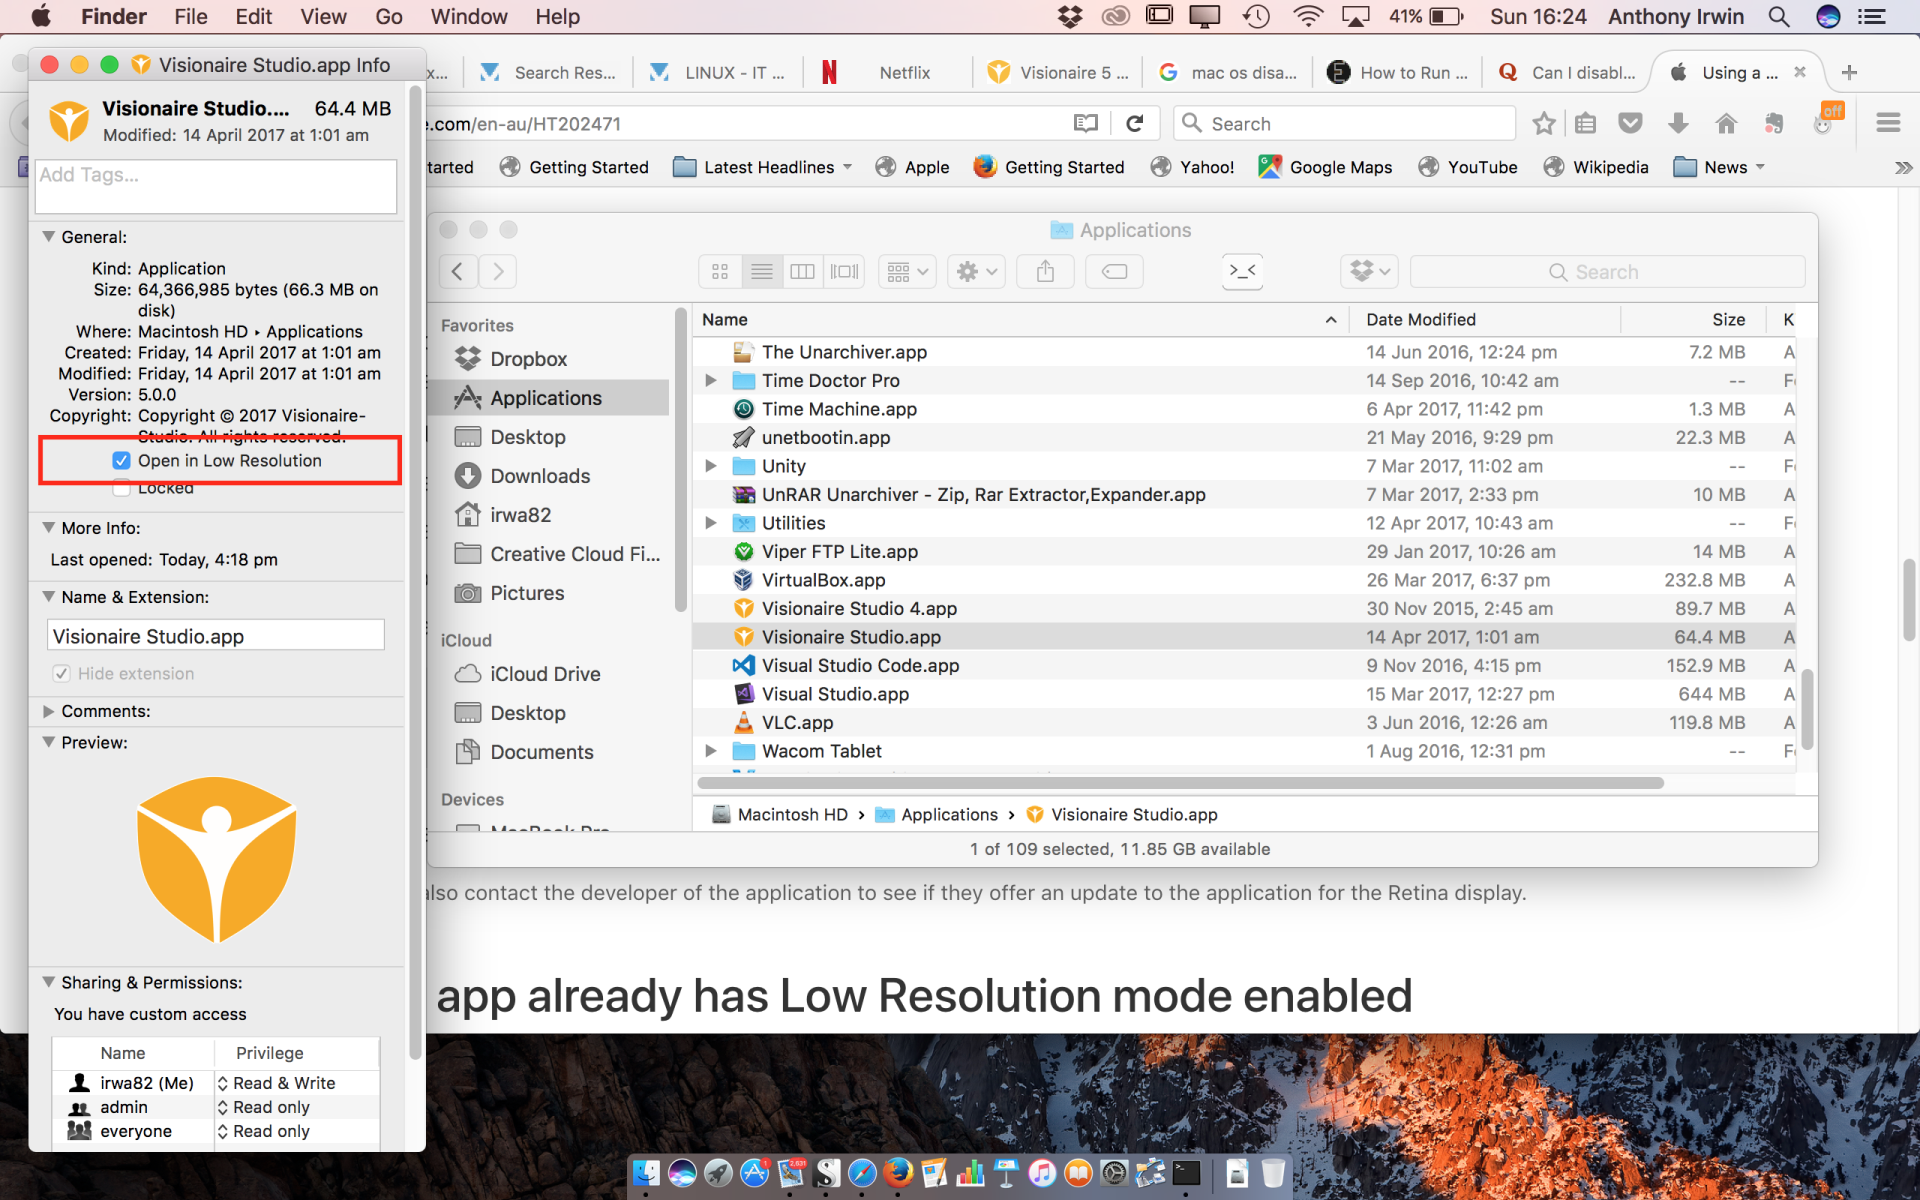The image size is (1920, 1200).
Task: Open the Finder share button
Action: tap(1045, 271)
